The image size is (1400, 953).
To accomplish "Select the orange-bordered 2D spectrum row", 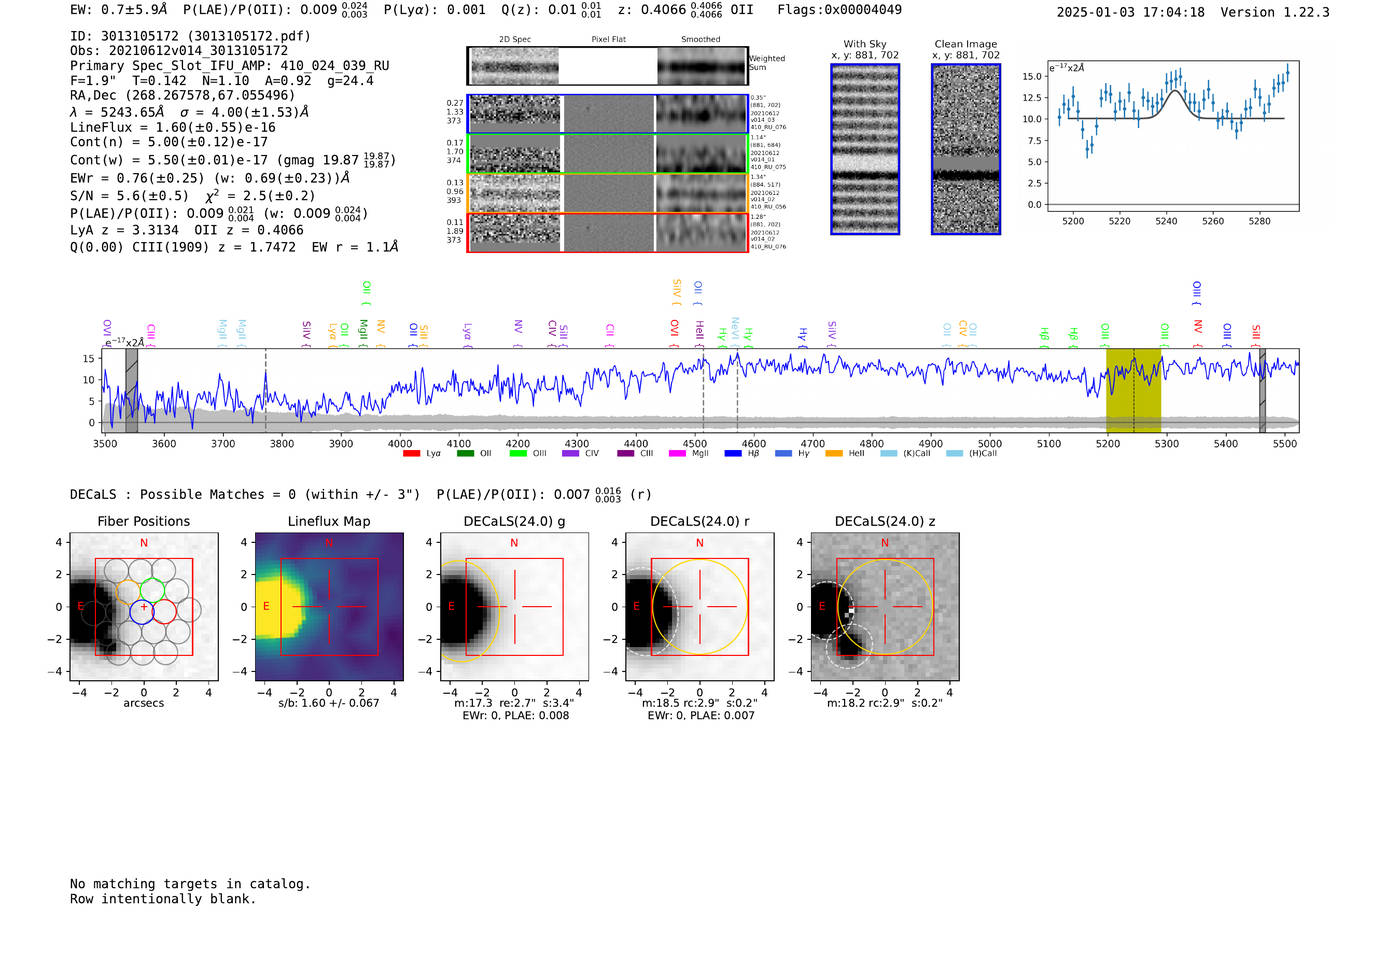I will click(608, 193).
